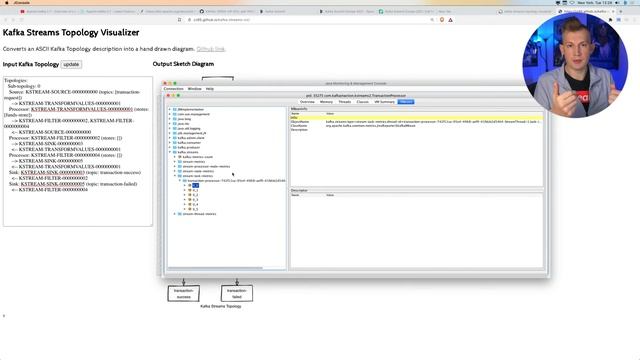Click the java.util.logging folder icon

(x=175, y=129)
